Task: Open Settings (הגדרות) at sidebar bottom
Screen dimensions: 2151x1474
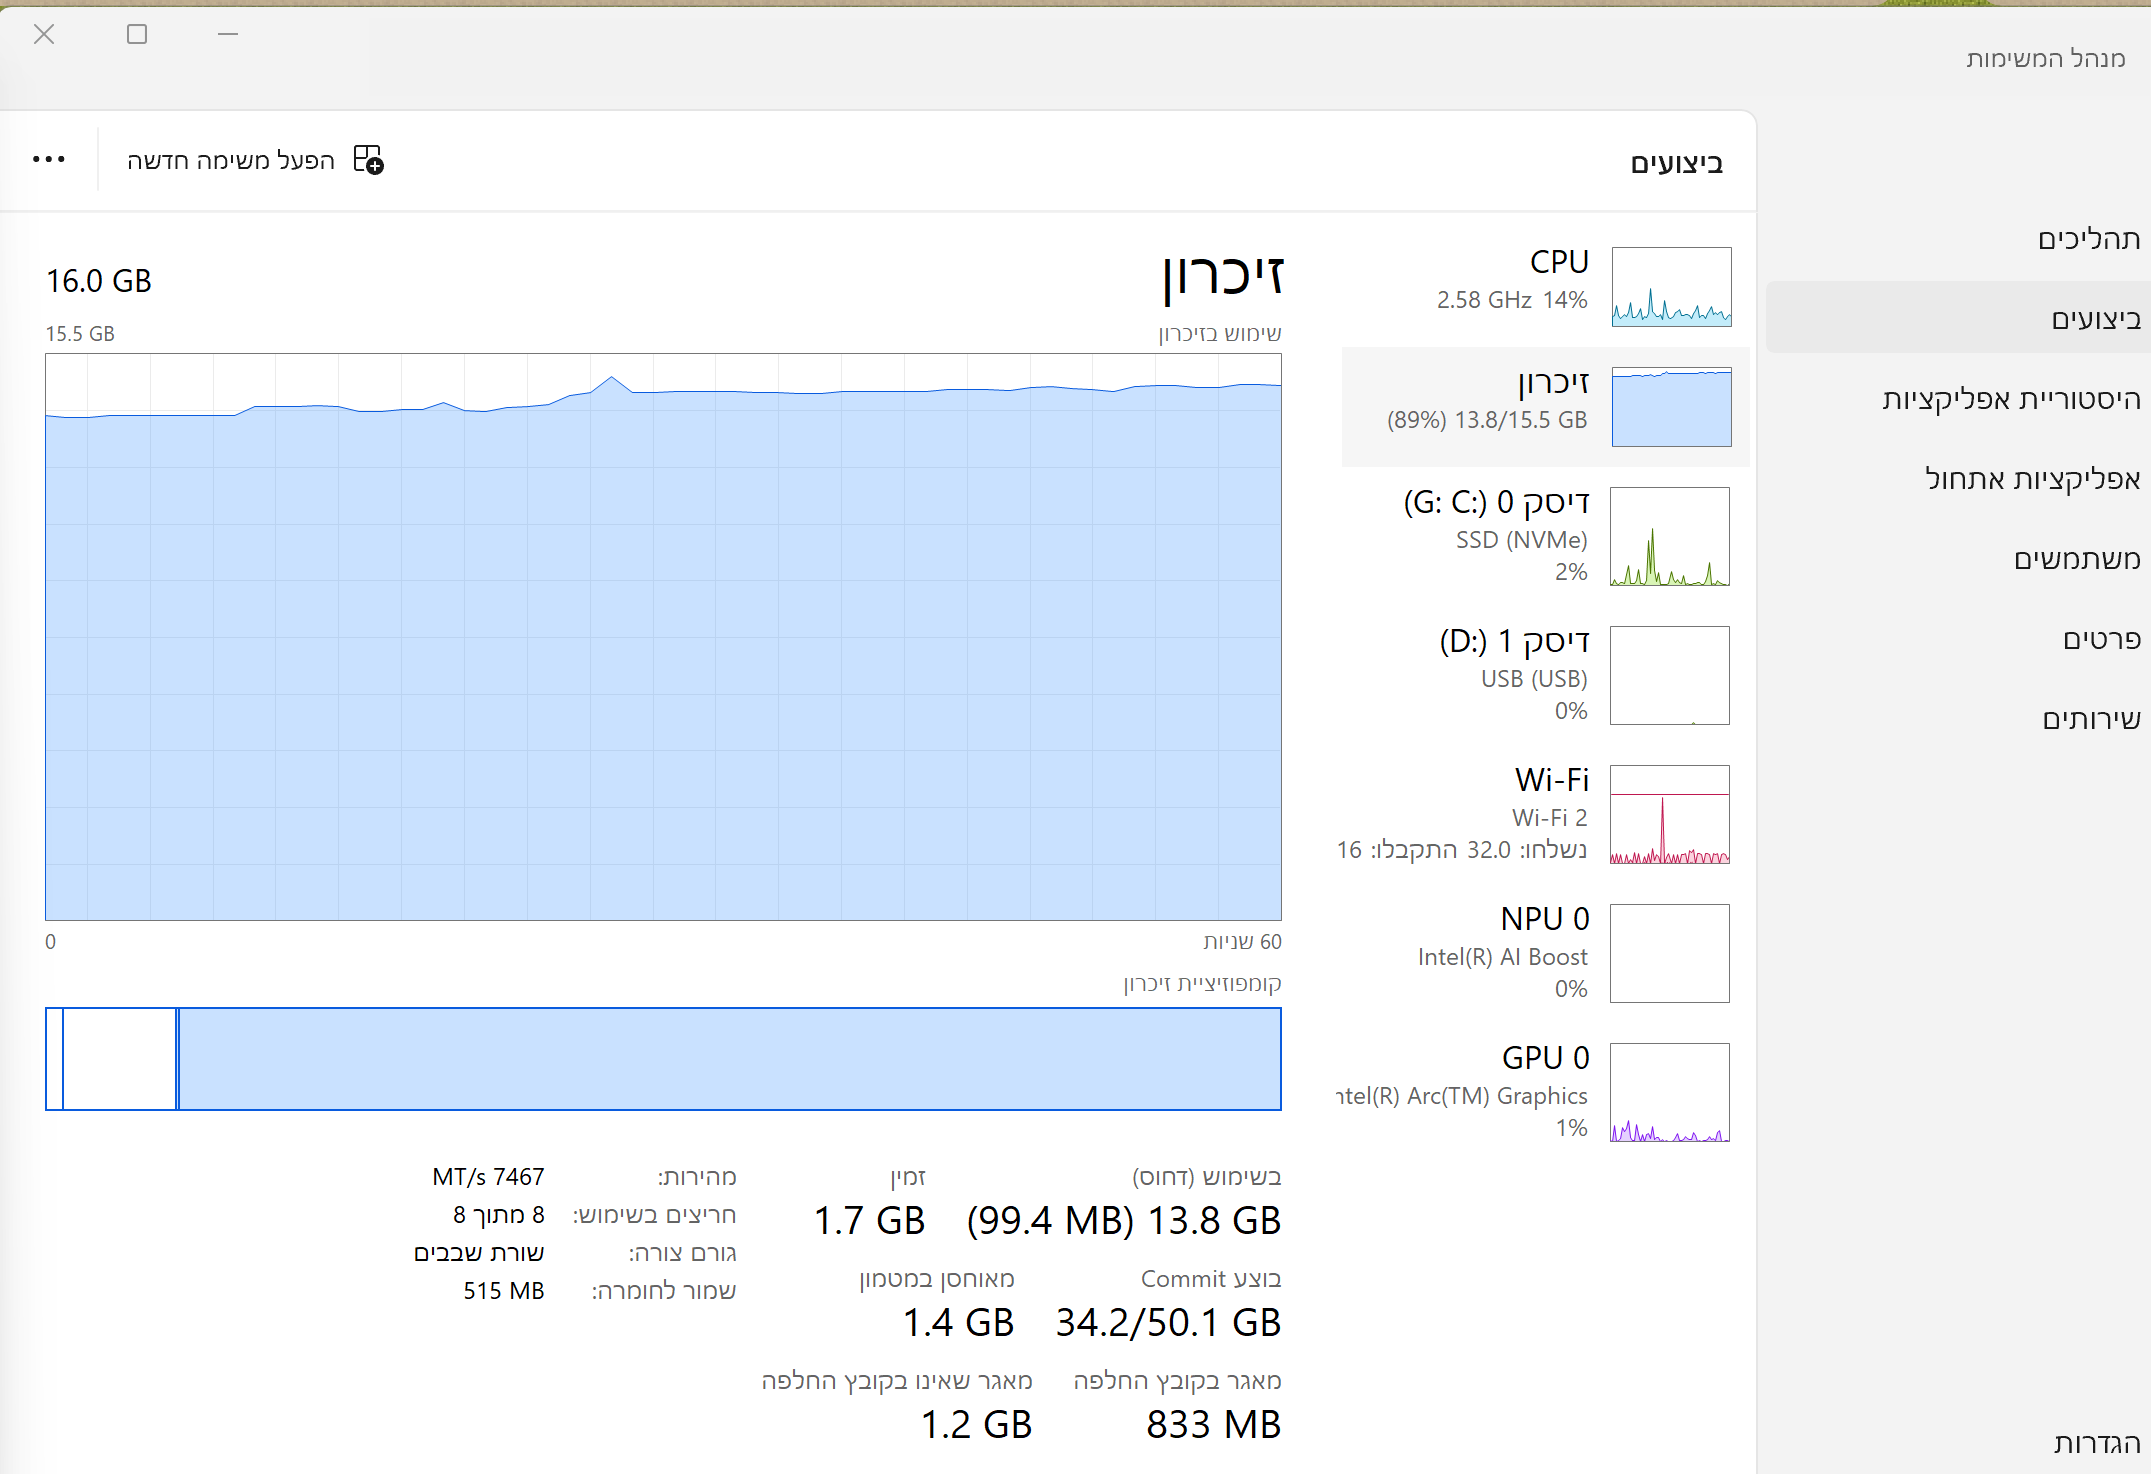Action: tap(2096, 1443)
